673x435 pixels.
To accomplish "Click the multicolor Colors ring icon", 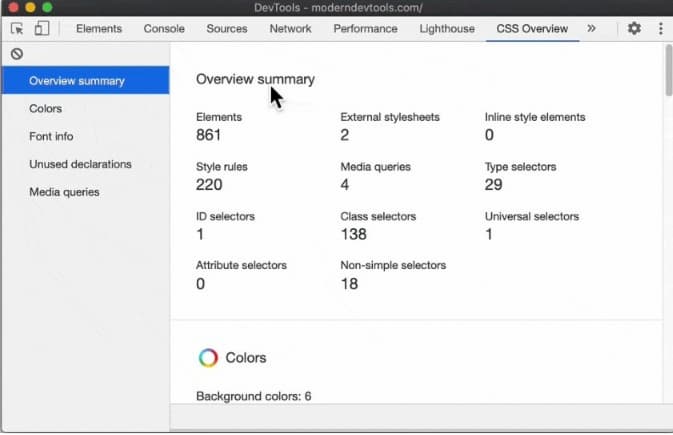I will click(208, 357).
